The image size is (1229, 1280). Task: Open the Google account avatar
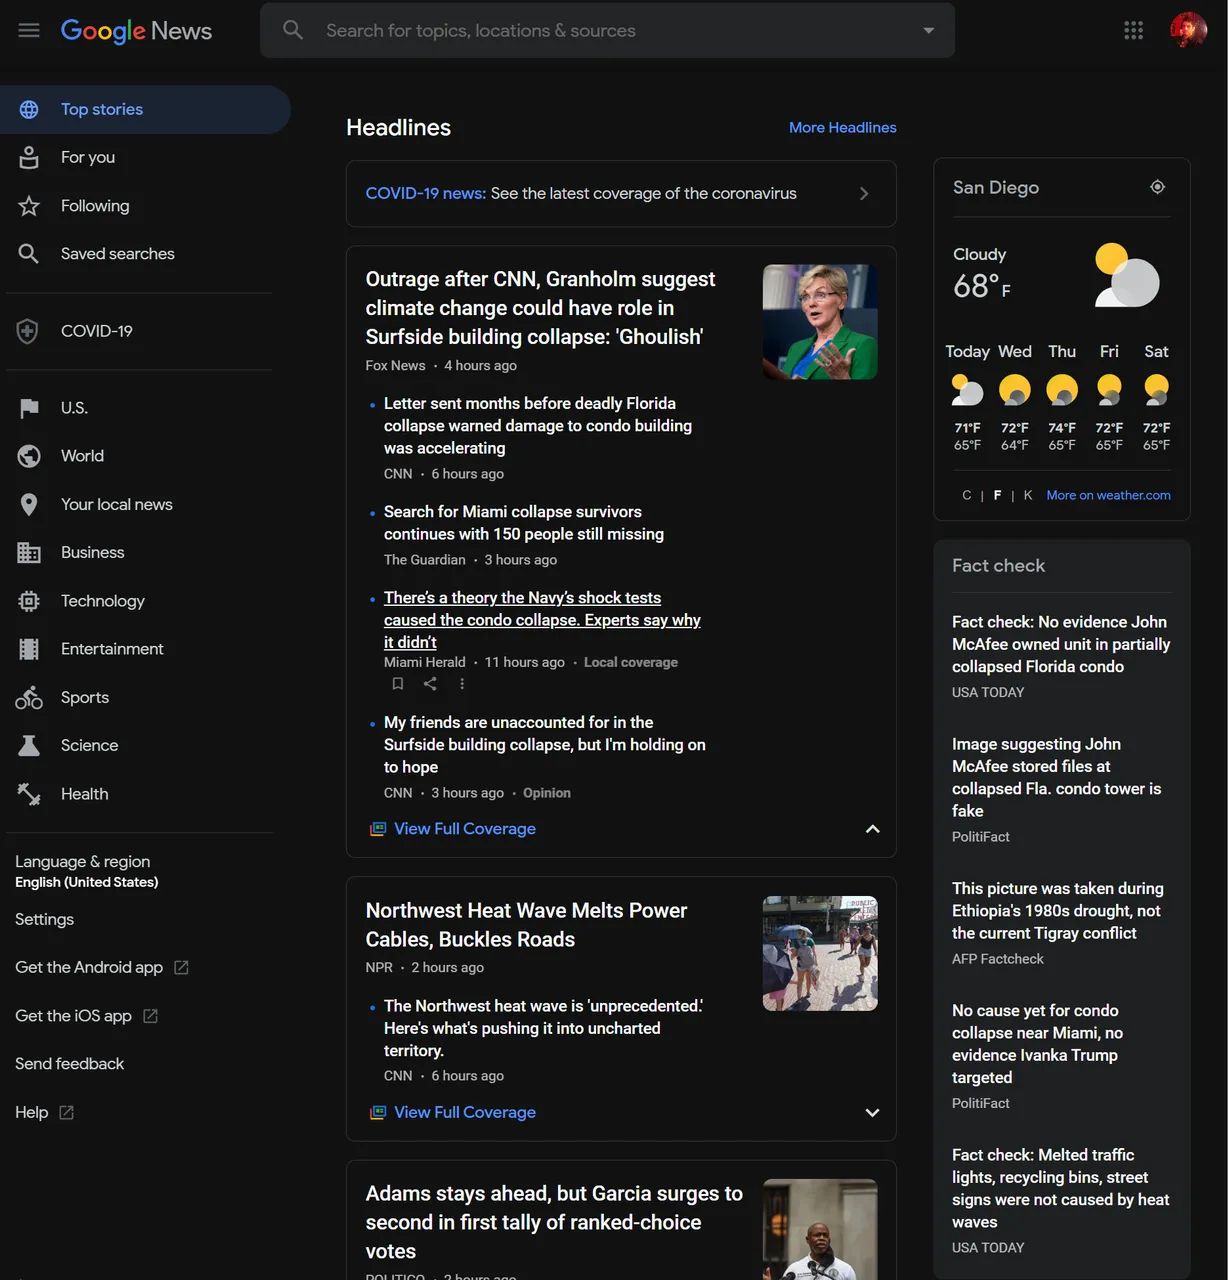[1188, 30]
